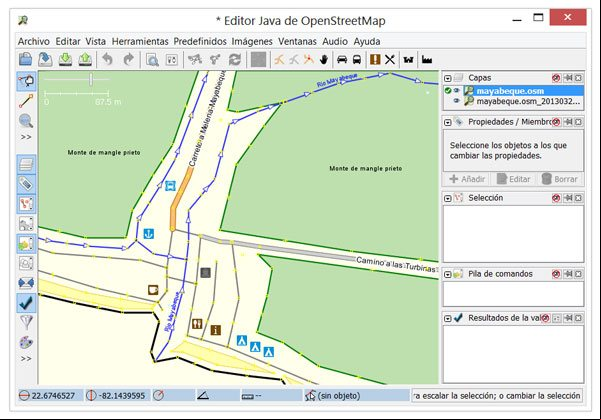Open a file with the folder icon
The image size is (601, 420).
26,60
